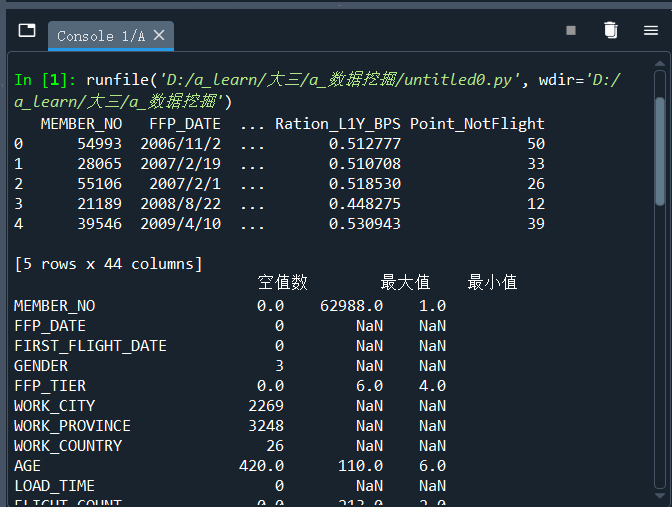Click the 空值数 column header

[x=283, y=282]
